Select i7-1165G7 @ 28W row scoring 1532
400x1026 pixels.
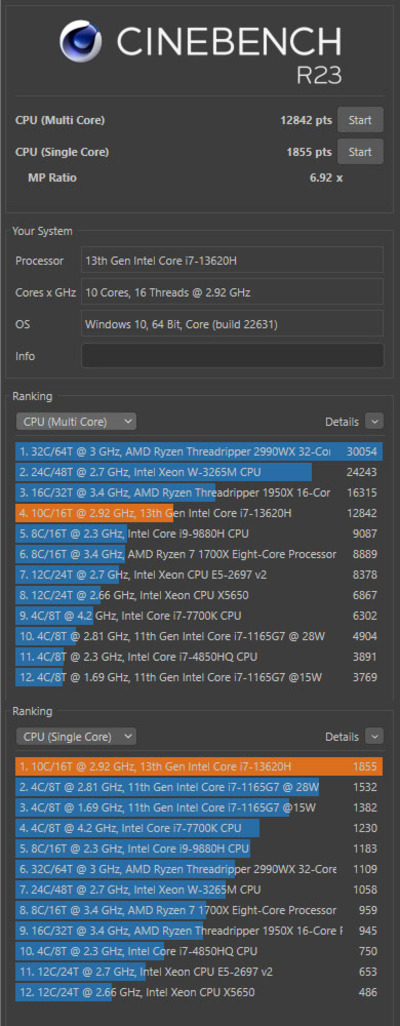pos(199,787)
